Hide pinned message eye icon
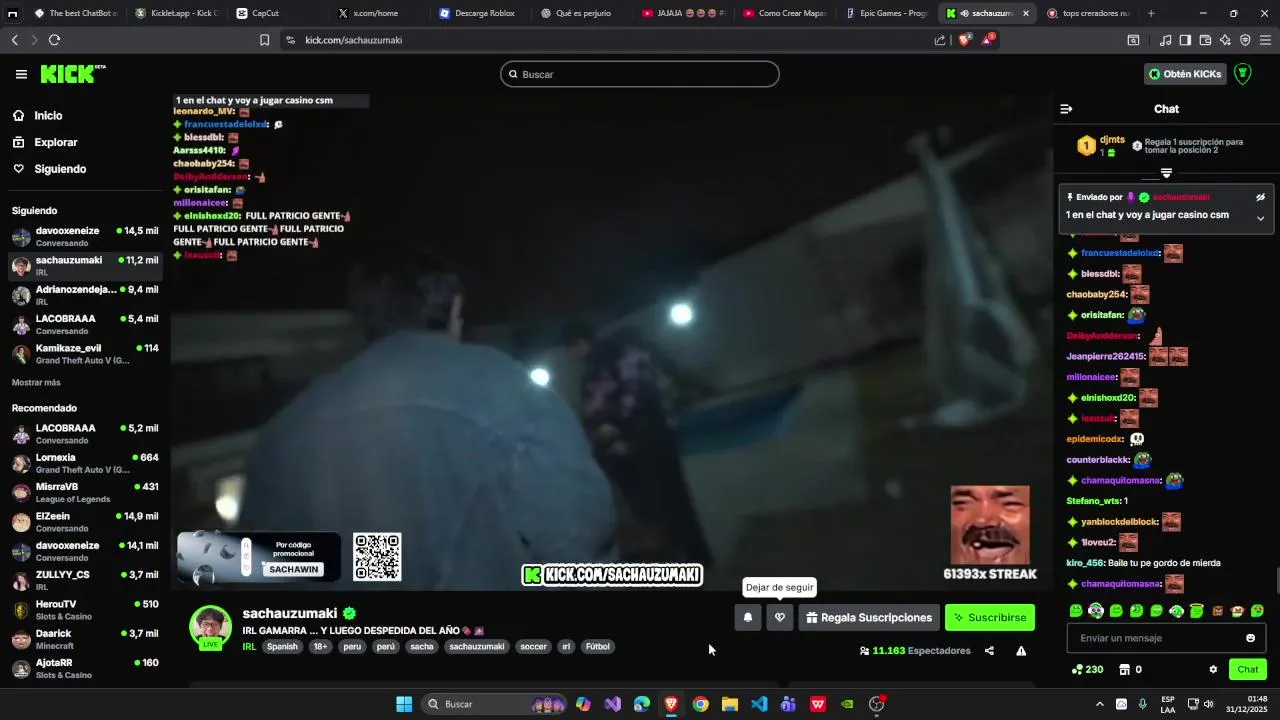This screenshot has width=1280, height=720. click(1260, 197)
